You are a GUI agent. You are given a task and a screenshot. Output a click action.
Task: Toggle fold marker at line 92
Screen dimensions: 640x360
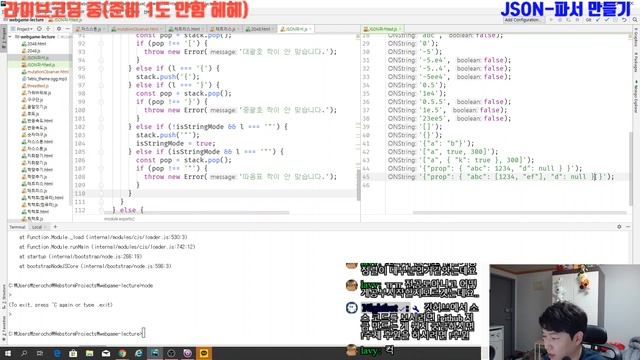tap(101, 43)
